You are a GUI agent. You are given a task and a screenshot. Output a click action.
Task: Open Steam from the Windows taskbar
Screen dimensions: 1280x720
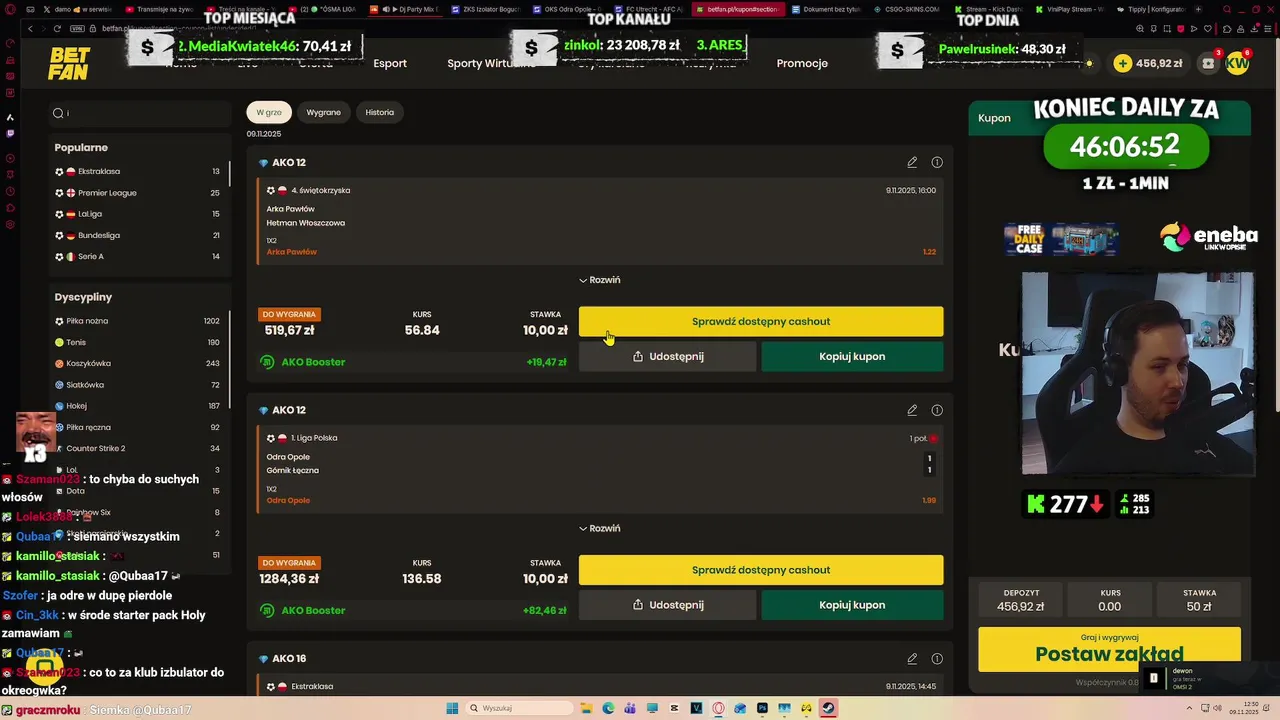pyautogui.click(x=829, y=708)
